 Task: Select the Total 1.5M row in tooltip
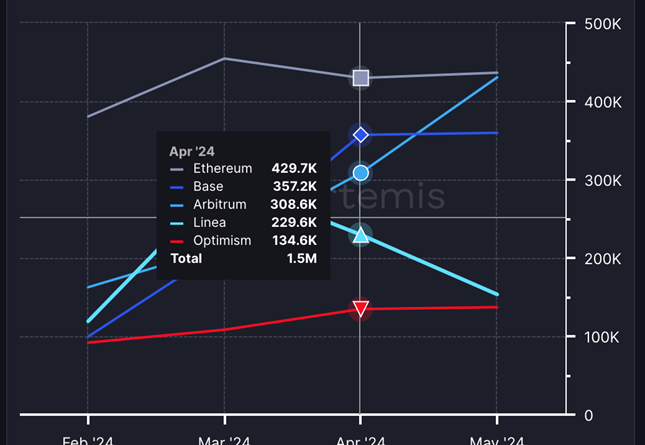243,259
